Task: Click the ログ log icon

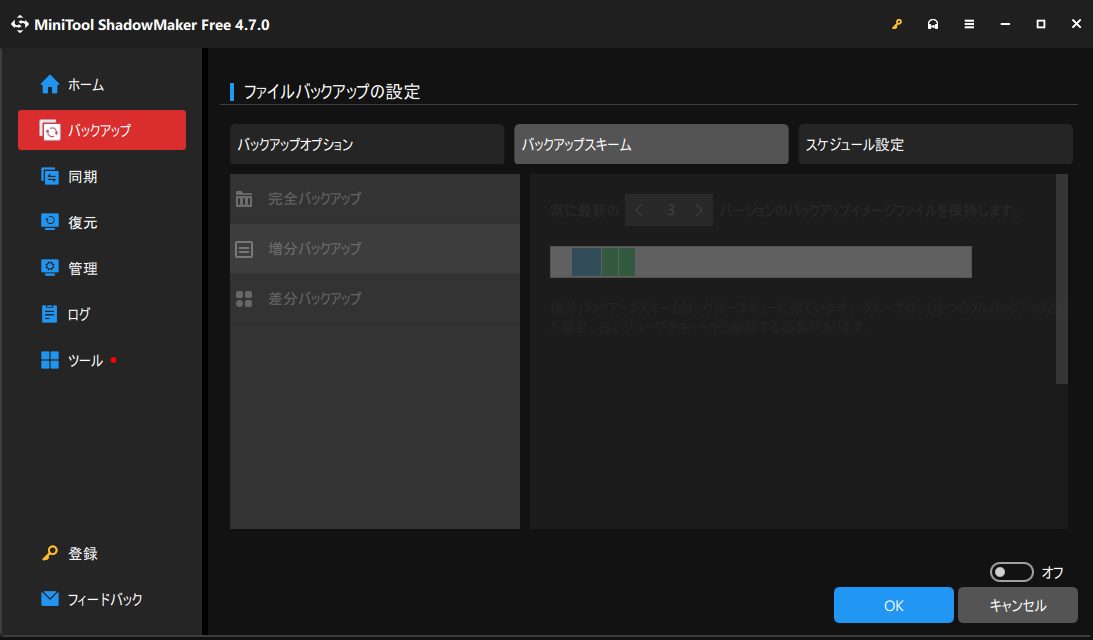Action: [49, 314]
